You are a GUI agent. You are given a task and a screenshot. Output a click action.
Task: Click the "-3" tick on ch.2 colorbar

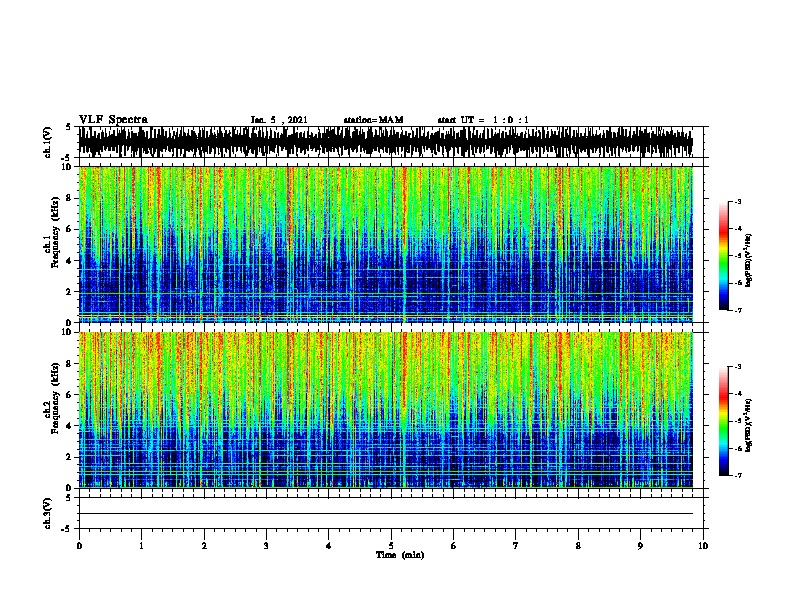pyautogui.click(x=737, y=367)
